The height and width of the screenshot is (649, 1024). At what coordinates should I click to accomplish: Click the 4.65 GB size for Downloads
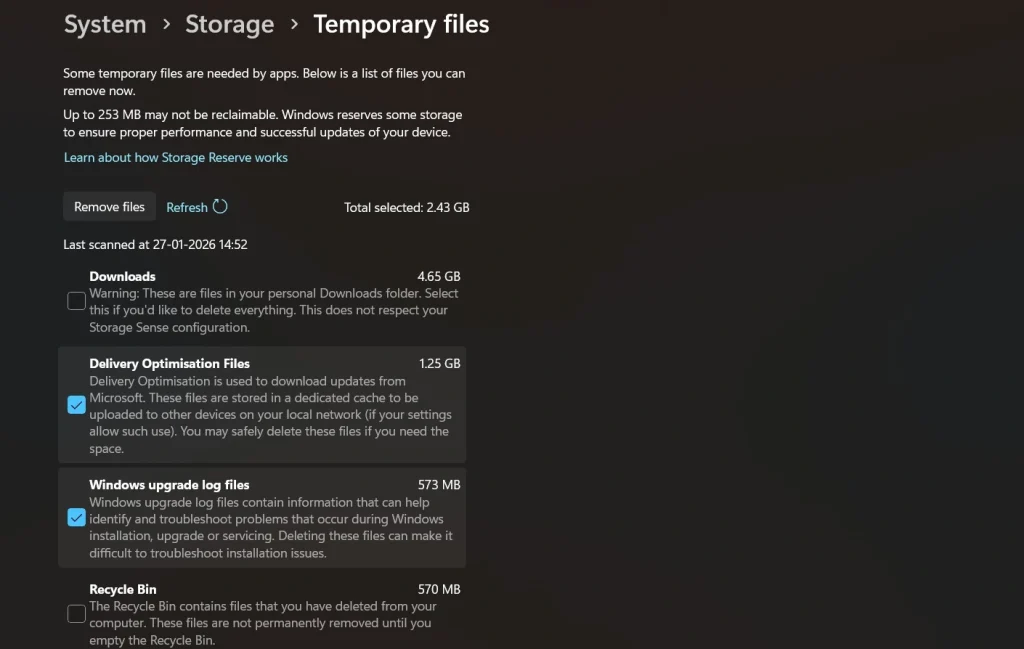pyautogui.click(x=440, y=276)
